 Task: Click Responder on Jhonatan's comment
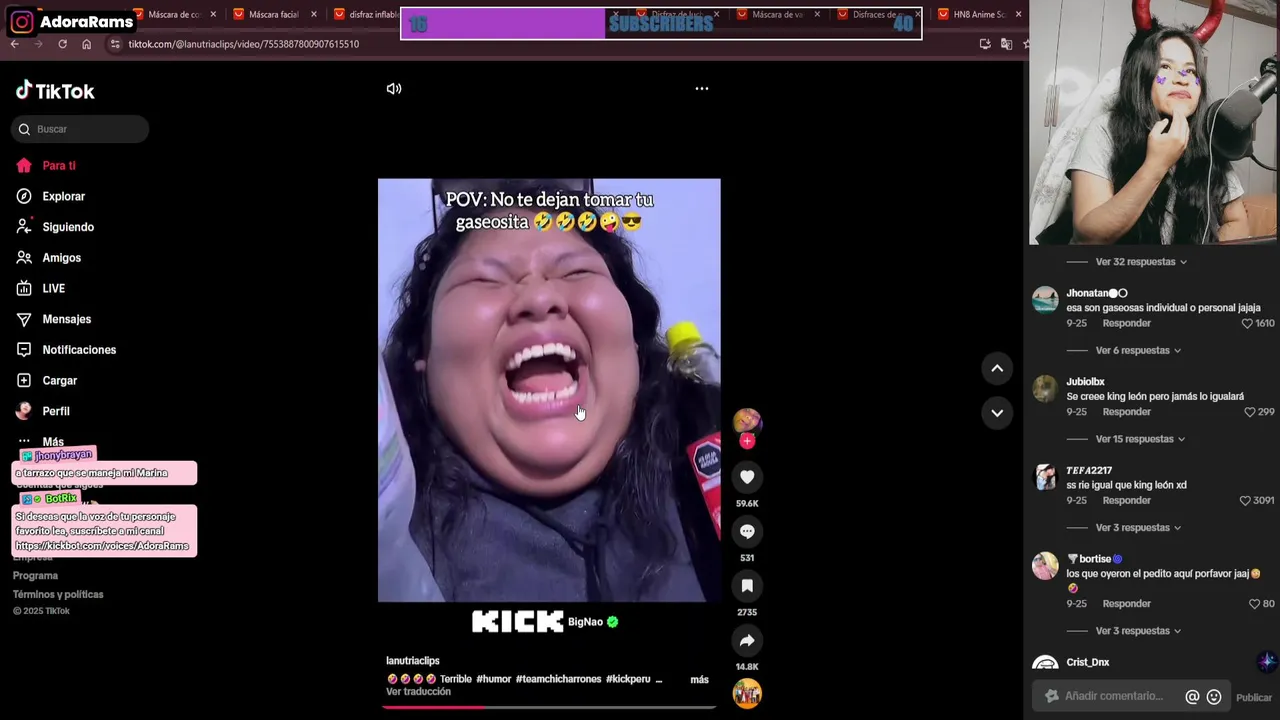[x=1127, y=324]
